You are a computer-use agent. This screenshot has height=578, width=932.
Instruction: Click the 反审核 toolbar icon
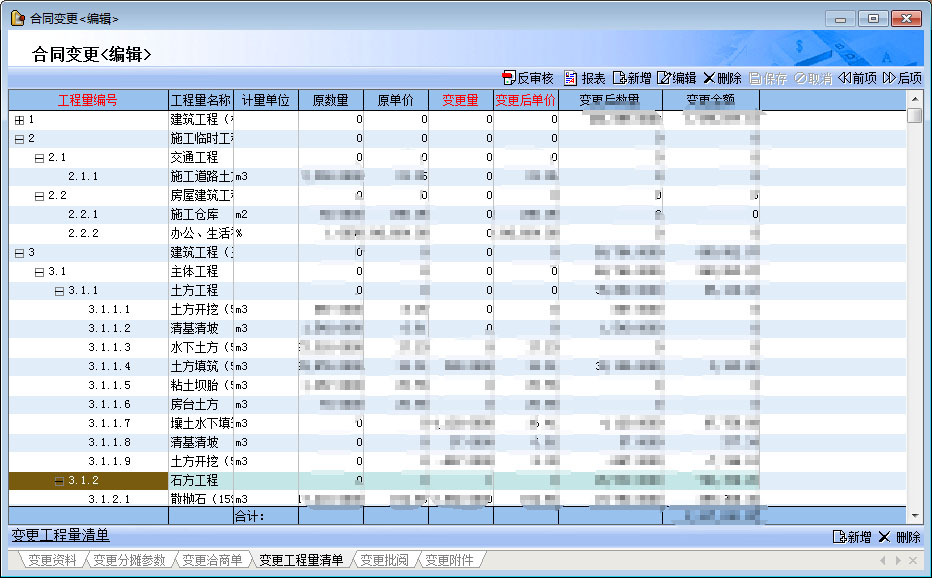click(509, 78)
